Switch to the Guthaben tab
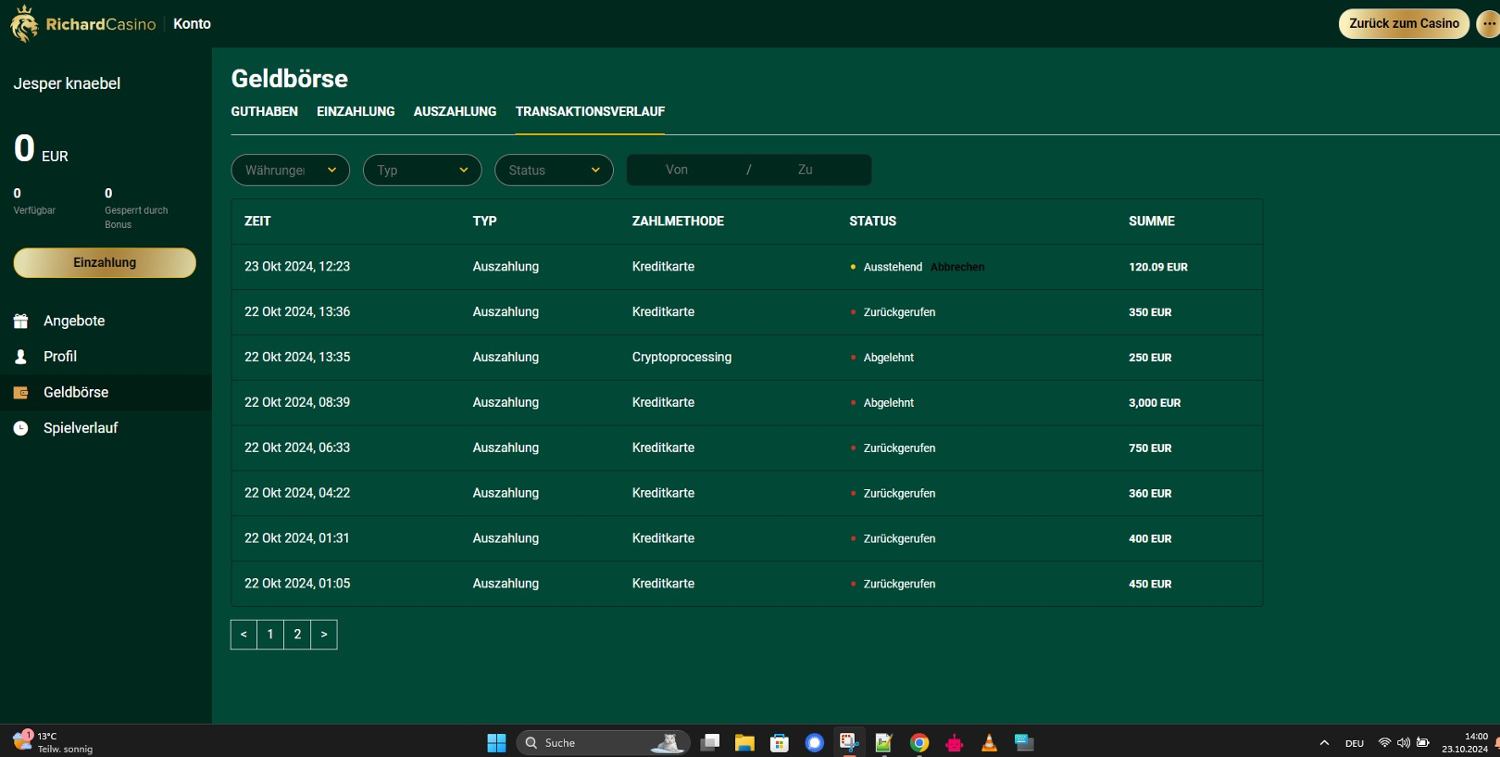Image resolution: width=1500 pixels, height=757 pixels. pos(264,112)
